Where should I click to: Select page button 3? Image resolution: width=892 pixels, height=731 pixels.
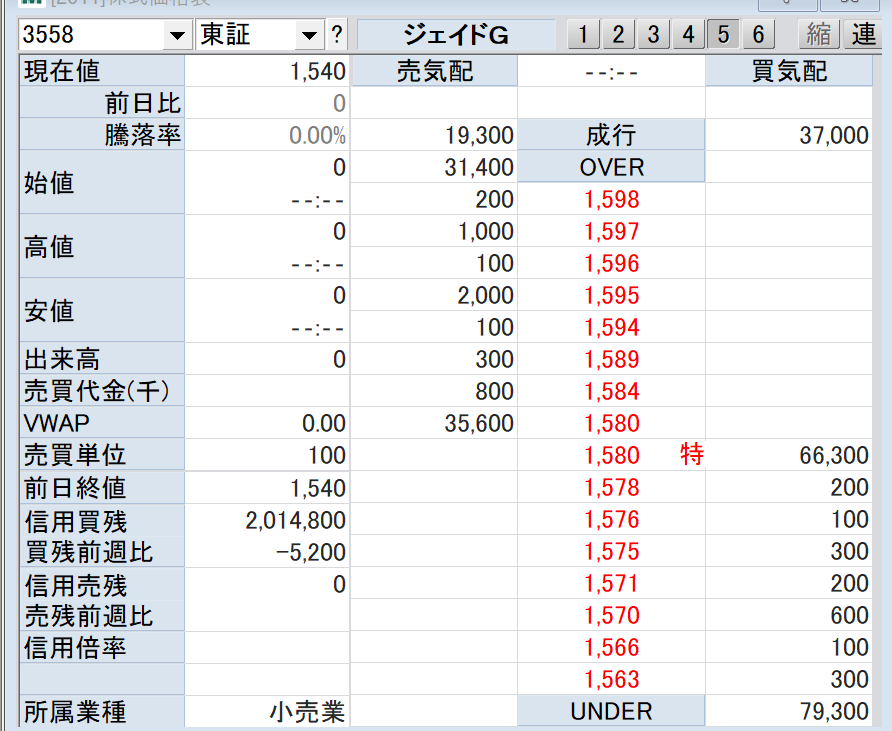(653, 35)
